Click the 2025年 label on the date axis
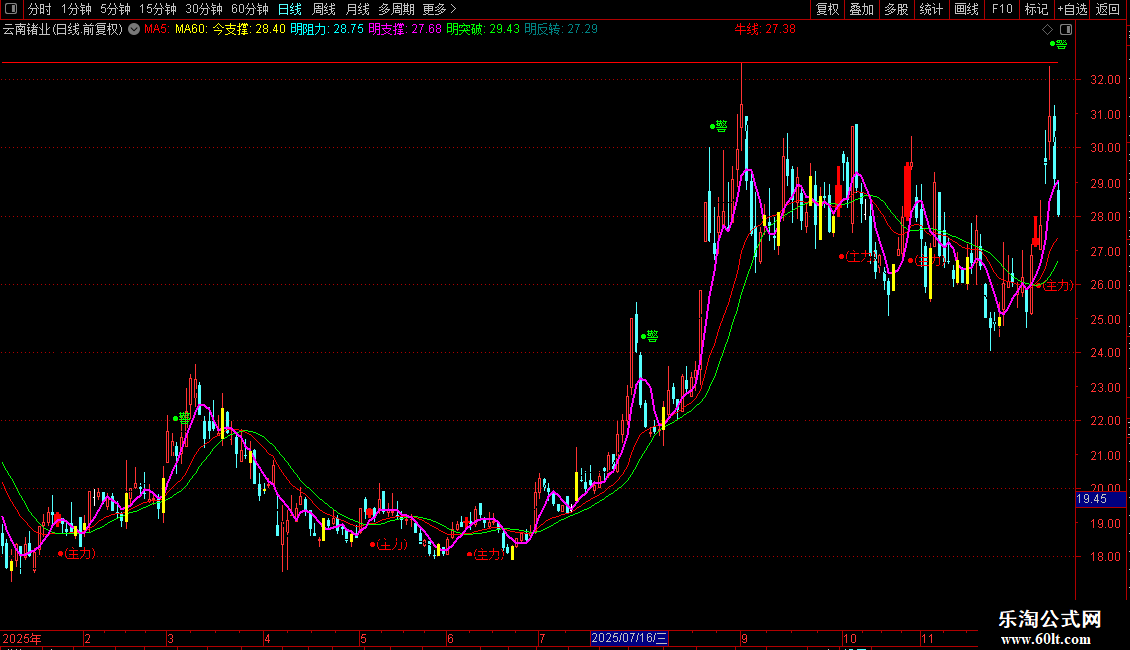Viewport: 1130px width, 650px height. click(22, 638)
